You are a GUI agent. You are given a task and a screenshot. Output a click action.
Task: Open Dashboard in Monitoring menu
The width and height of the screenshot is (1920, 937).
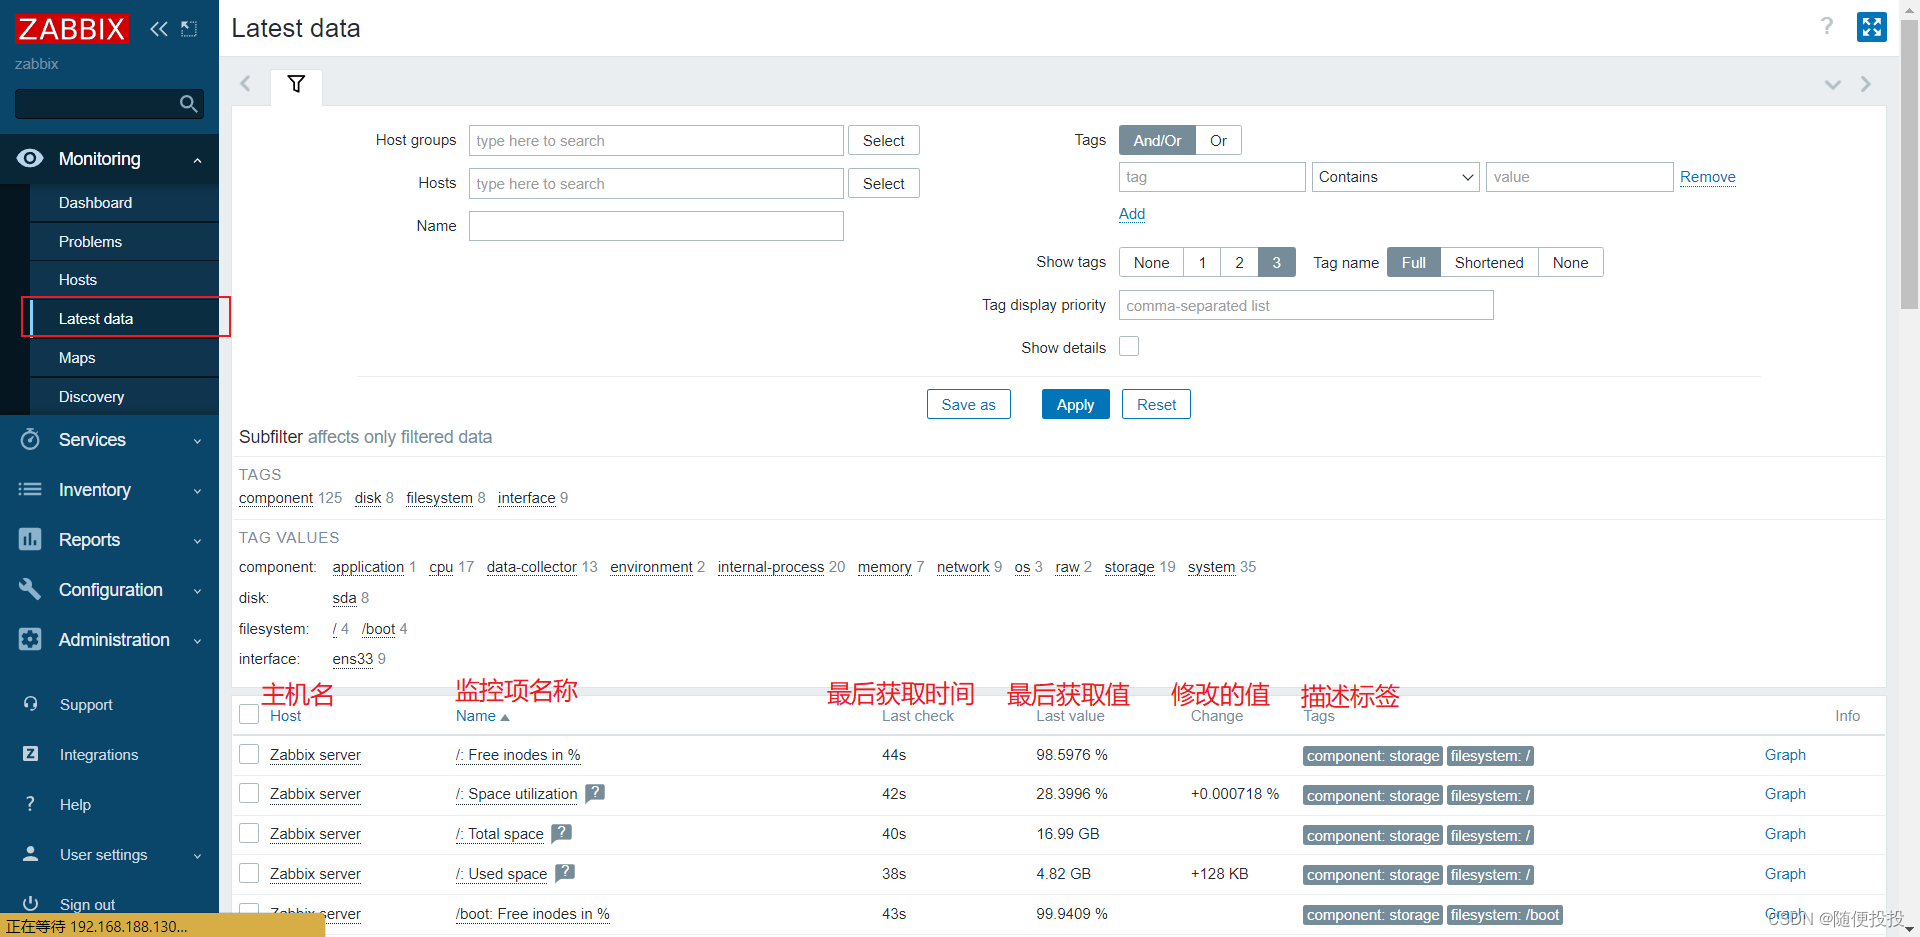click(x=124, y=202)
